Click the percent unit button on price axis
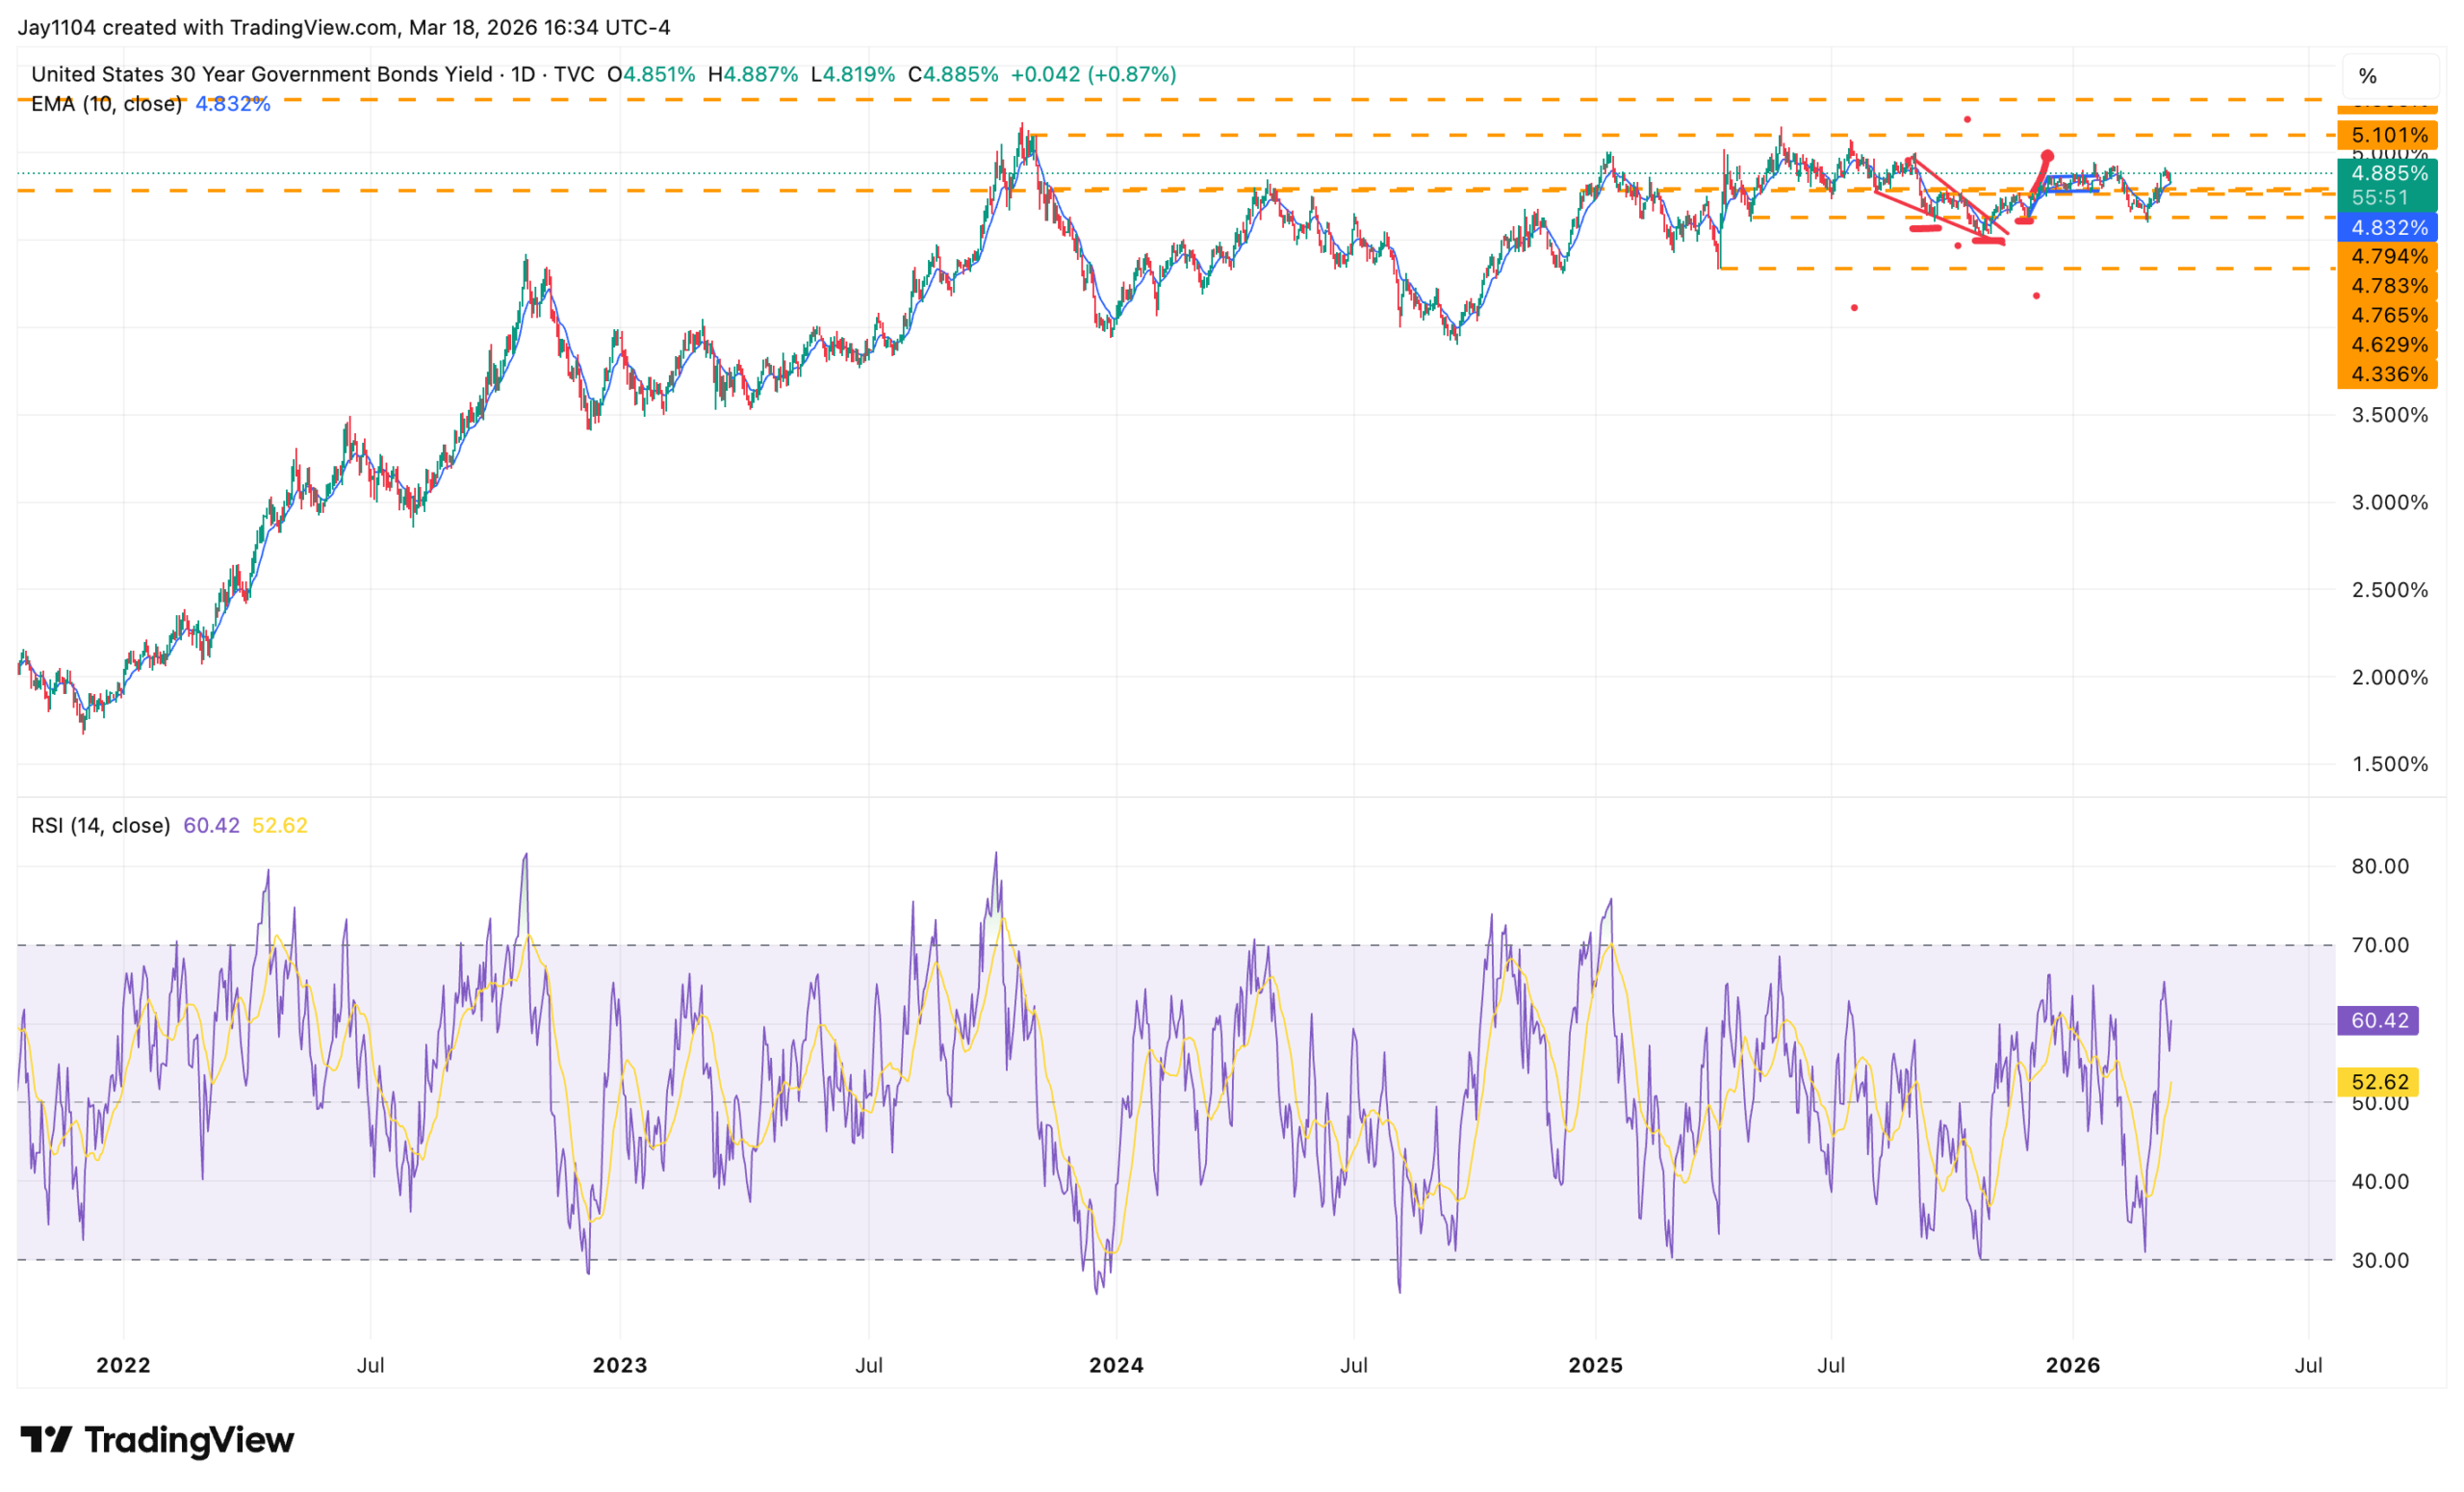The image size is (2464, 1492). tap(2367, 76)
